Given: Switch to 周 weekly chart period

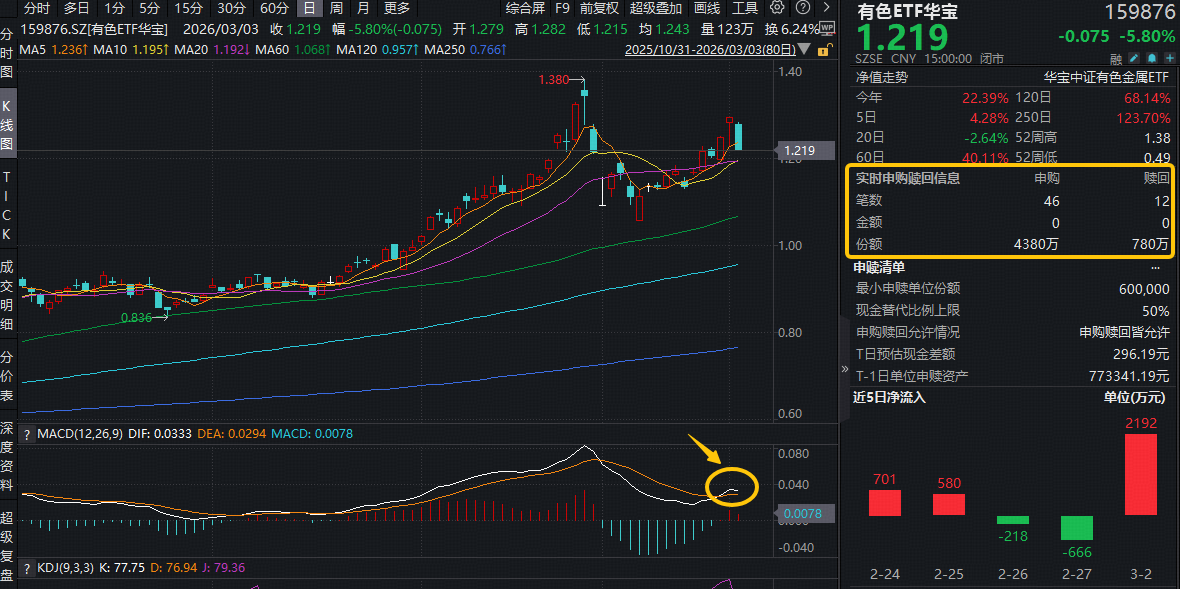Looking at the screenshot, I should click(x=336, y=8).
